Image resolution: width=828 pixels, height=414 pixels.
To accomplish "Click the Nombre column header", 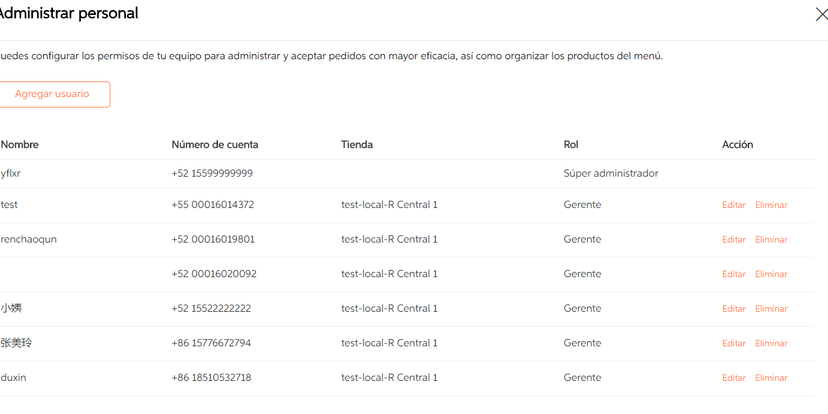I will pos(20,145).
